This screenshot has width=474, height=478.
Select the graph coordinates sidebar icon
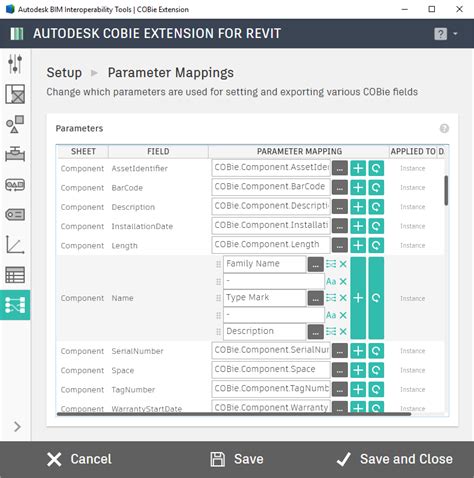(x=15, y=245)
